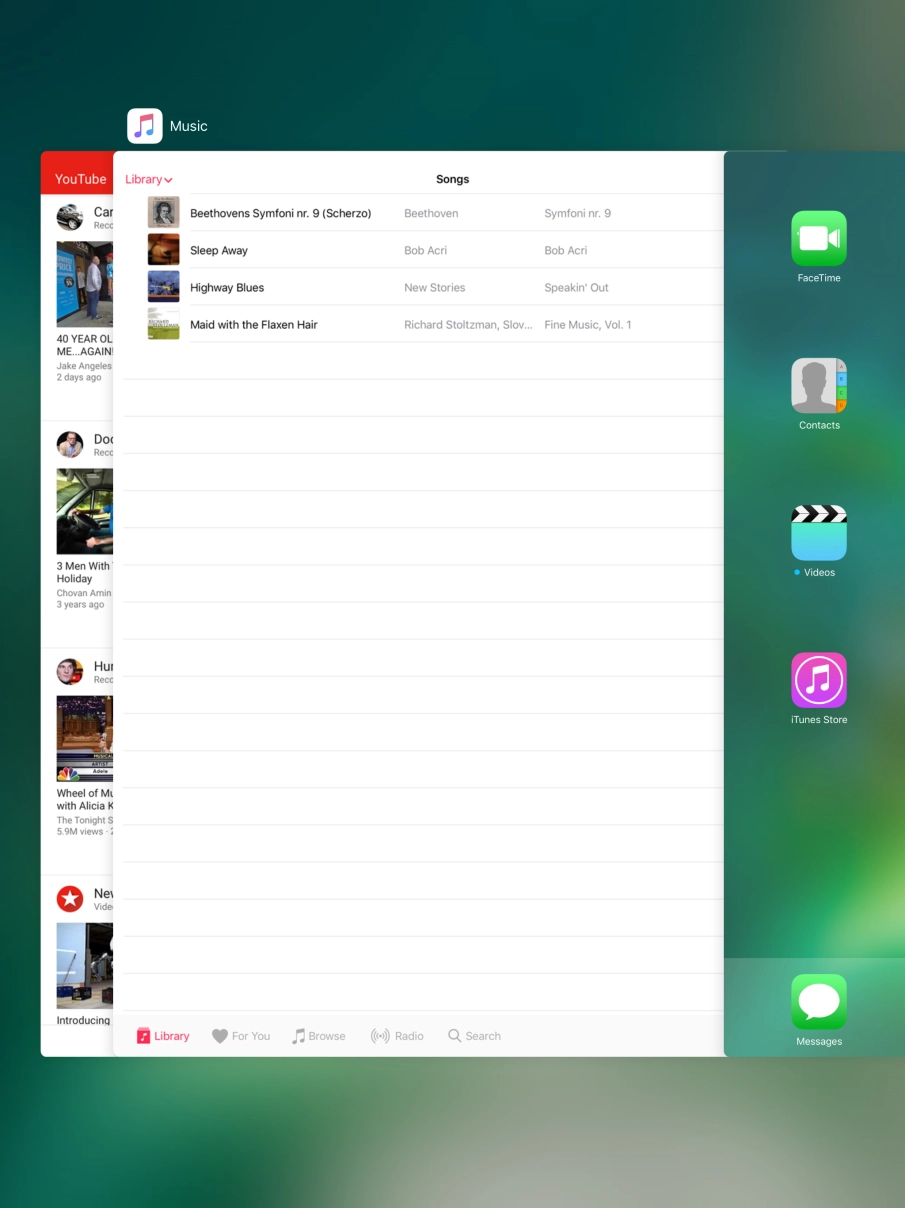The width and height of the screenshot is (905, 1208).
Task: Tap the For You heart icon
Action: click(240, 1035)
